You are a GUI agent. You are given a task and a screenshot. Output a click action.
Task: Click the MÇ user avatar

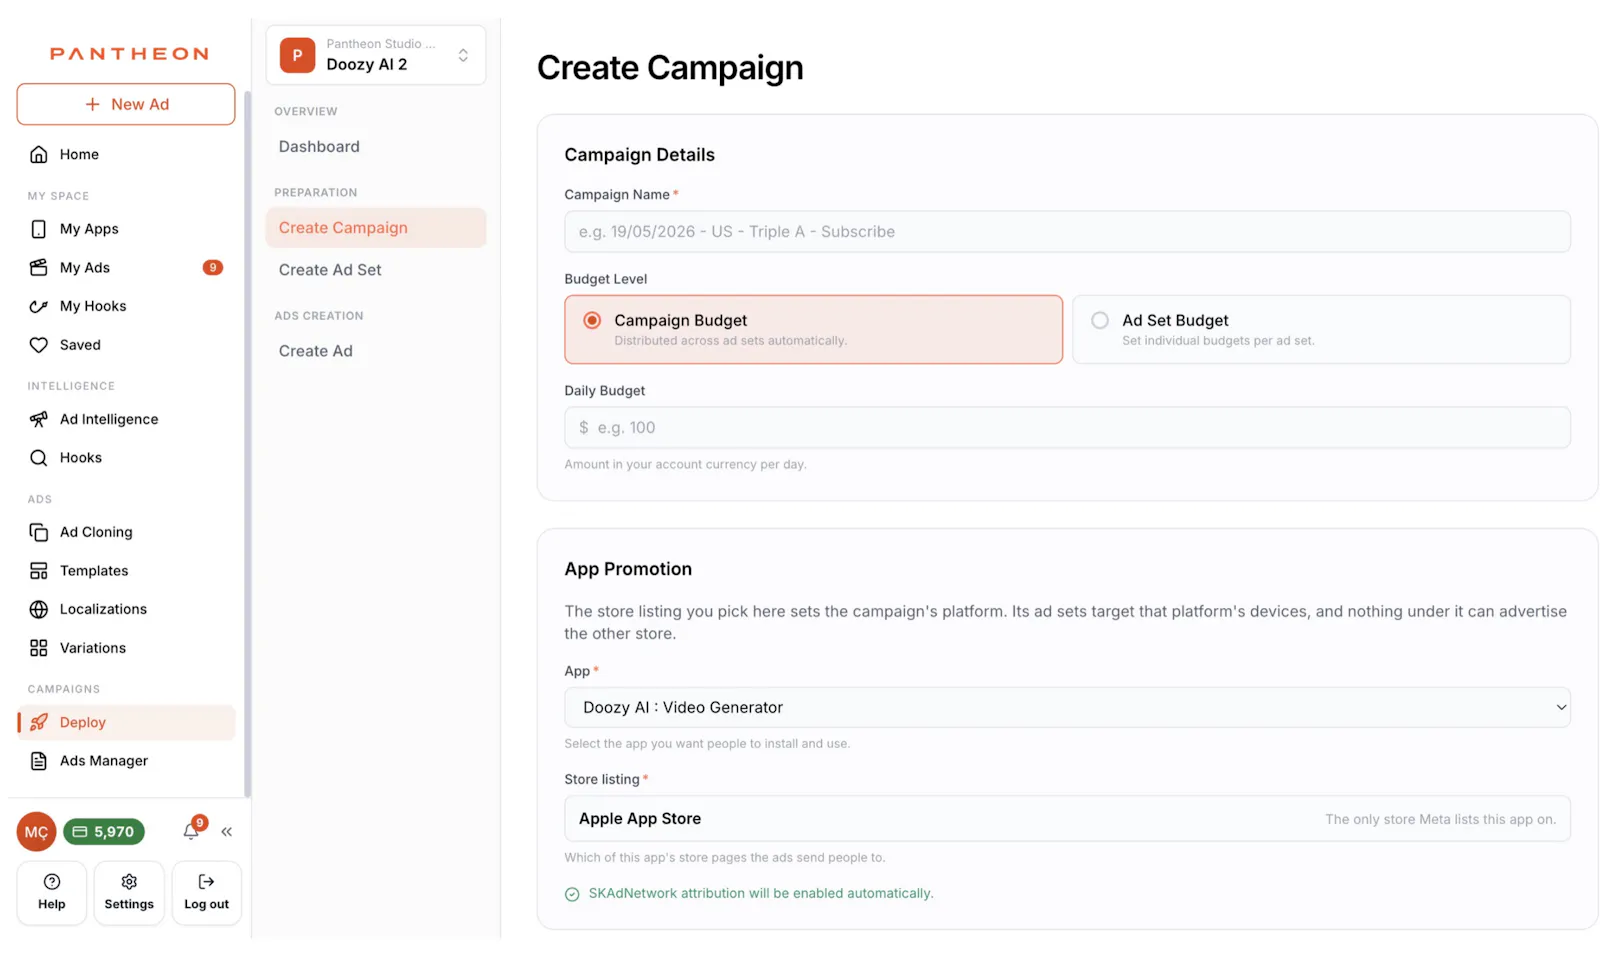pos(36,832)
